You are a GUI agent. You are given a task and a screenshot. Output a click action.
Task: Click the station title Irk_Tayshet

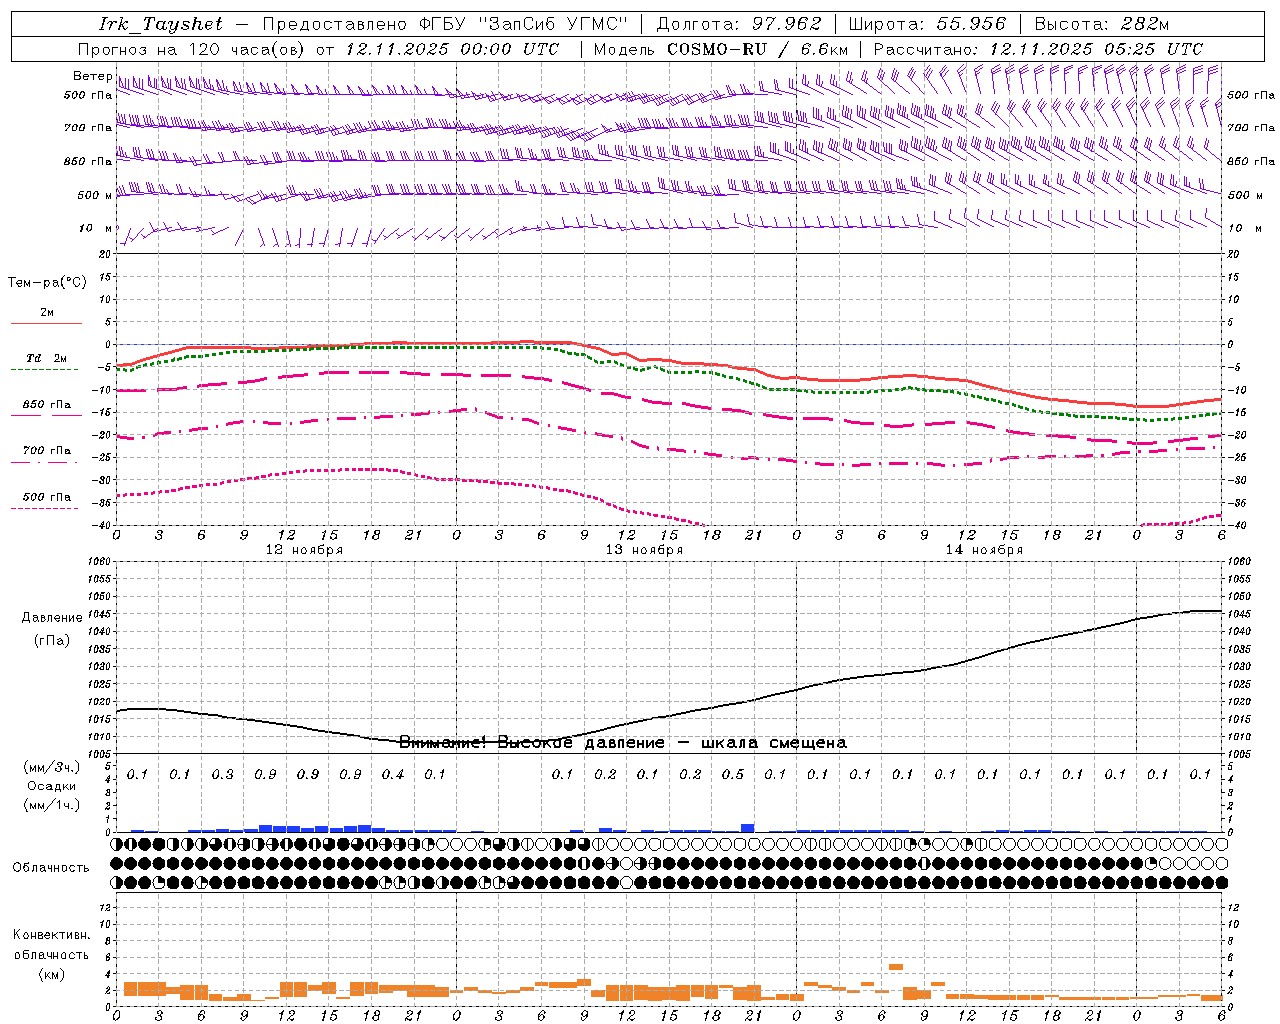pos(161,24)
